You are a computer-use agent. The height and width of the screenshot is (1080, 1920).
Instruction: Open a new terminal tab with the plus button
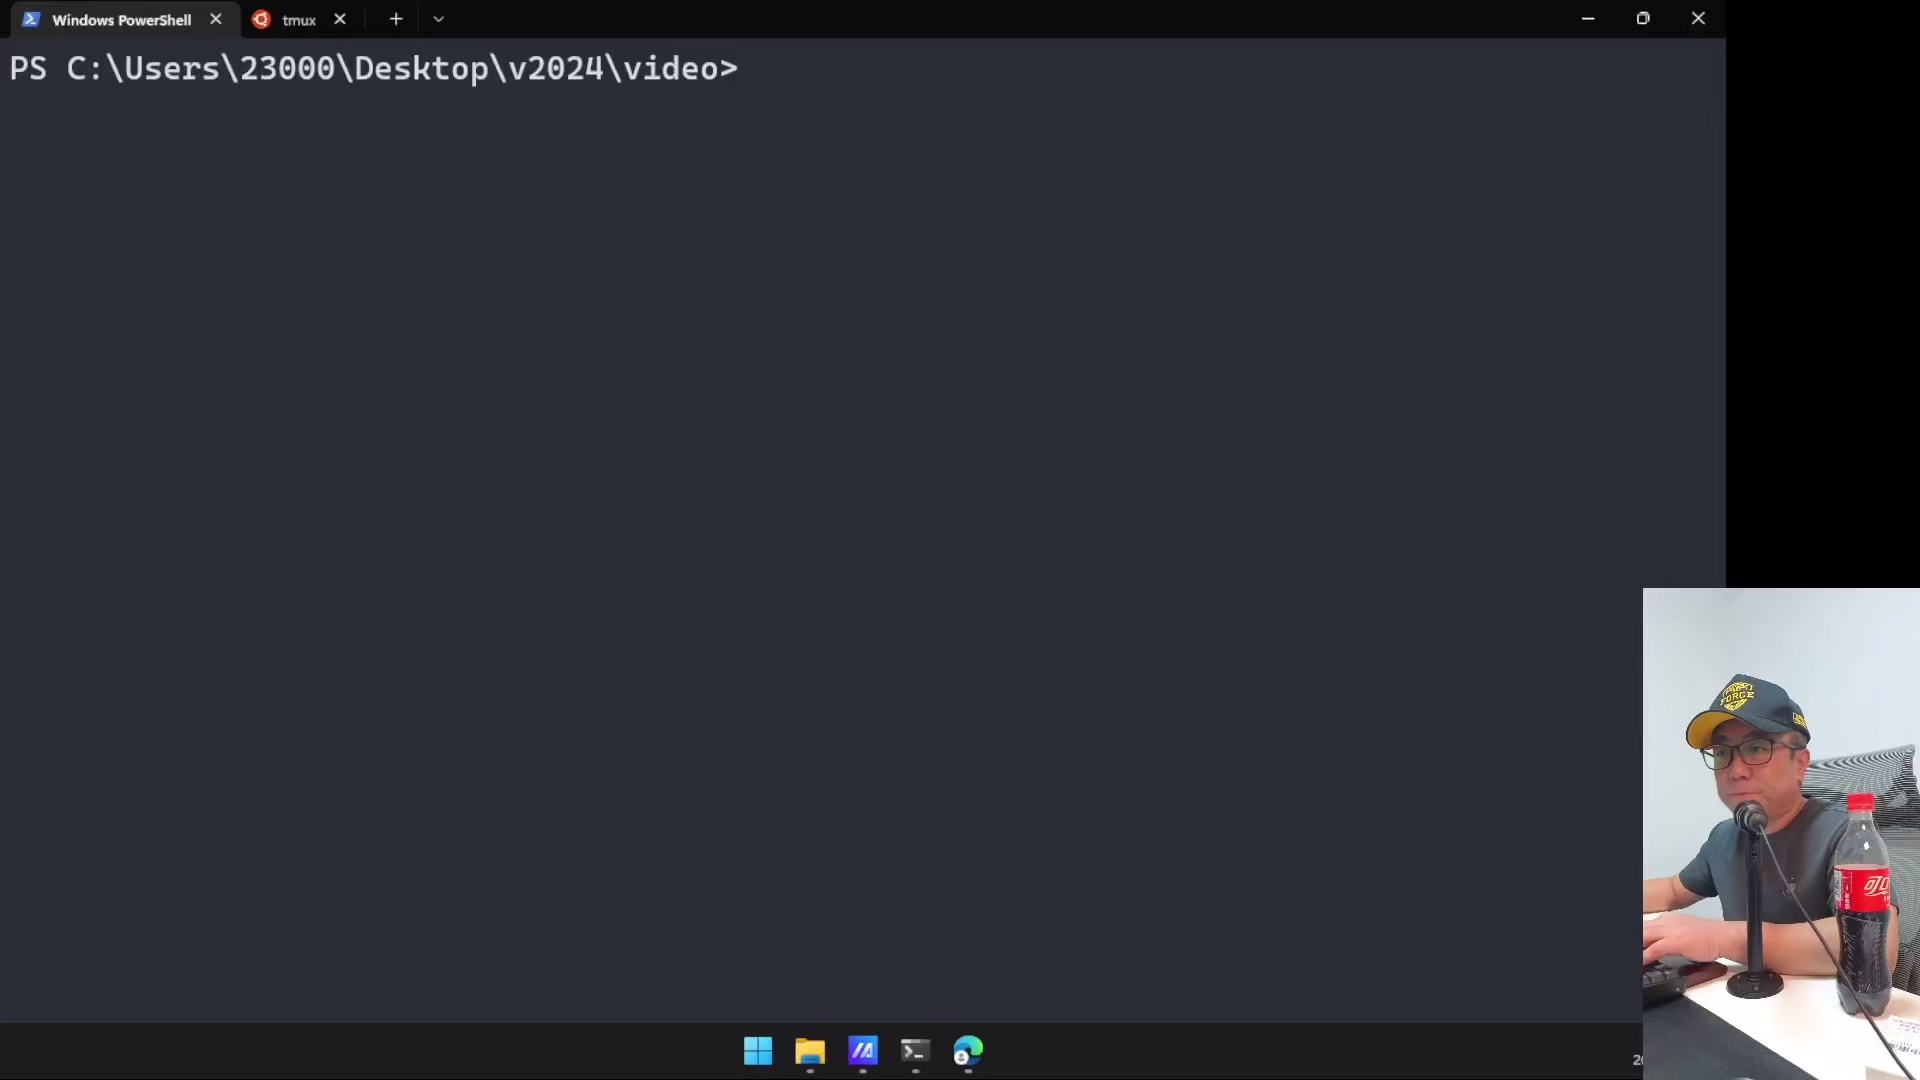(x=396, y=19)
